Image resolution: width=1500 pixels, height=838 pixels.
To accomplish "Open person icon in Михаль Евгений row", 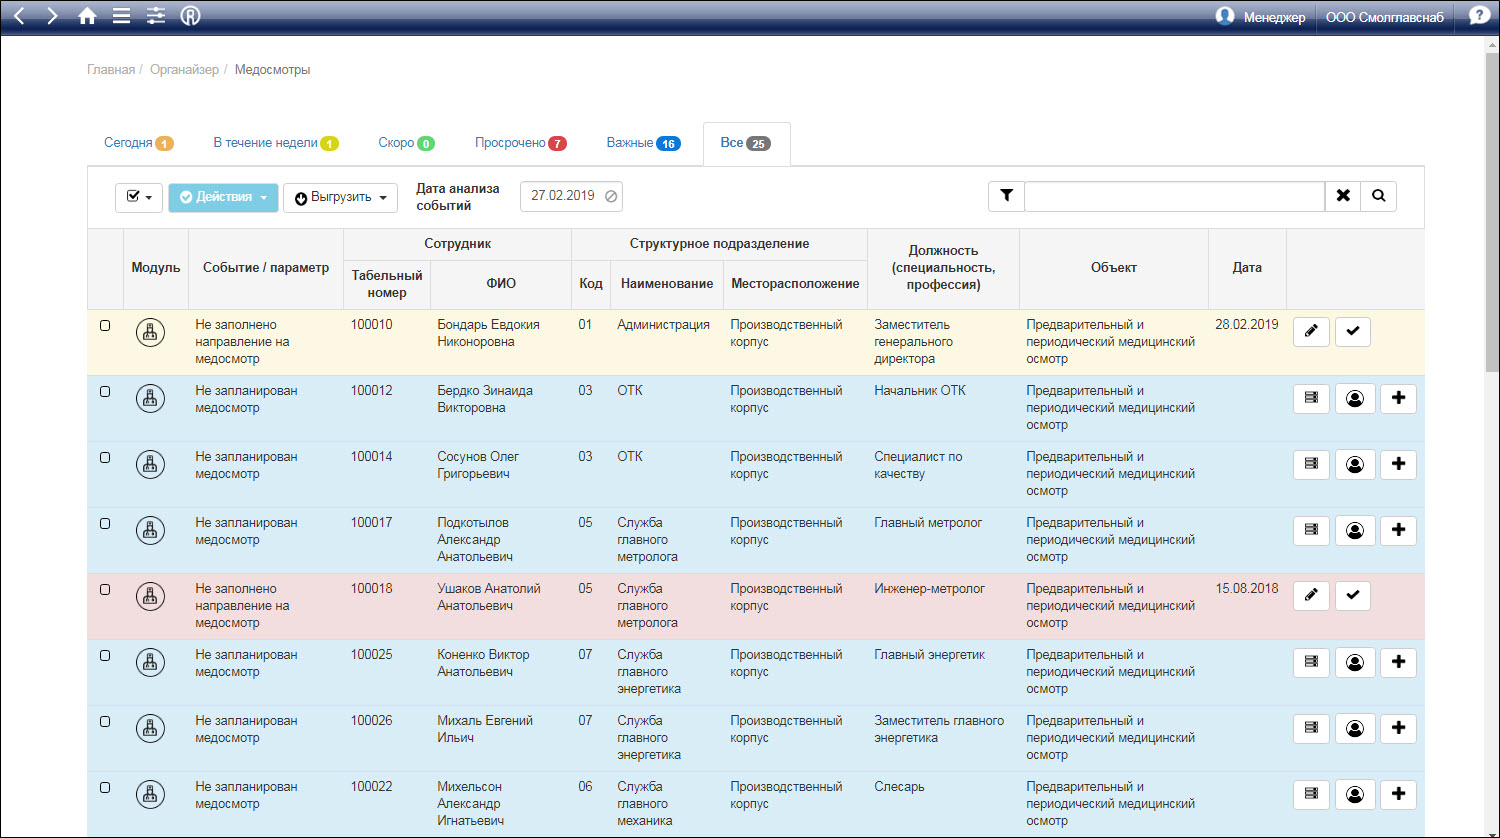I will pos(1355,728).
